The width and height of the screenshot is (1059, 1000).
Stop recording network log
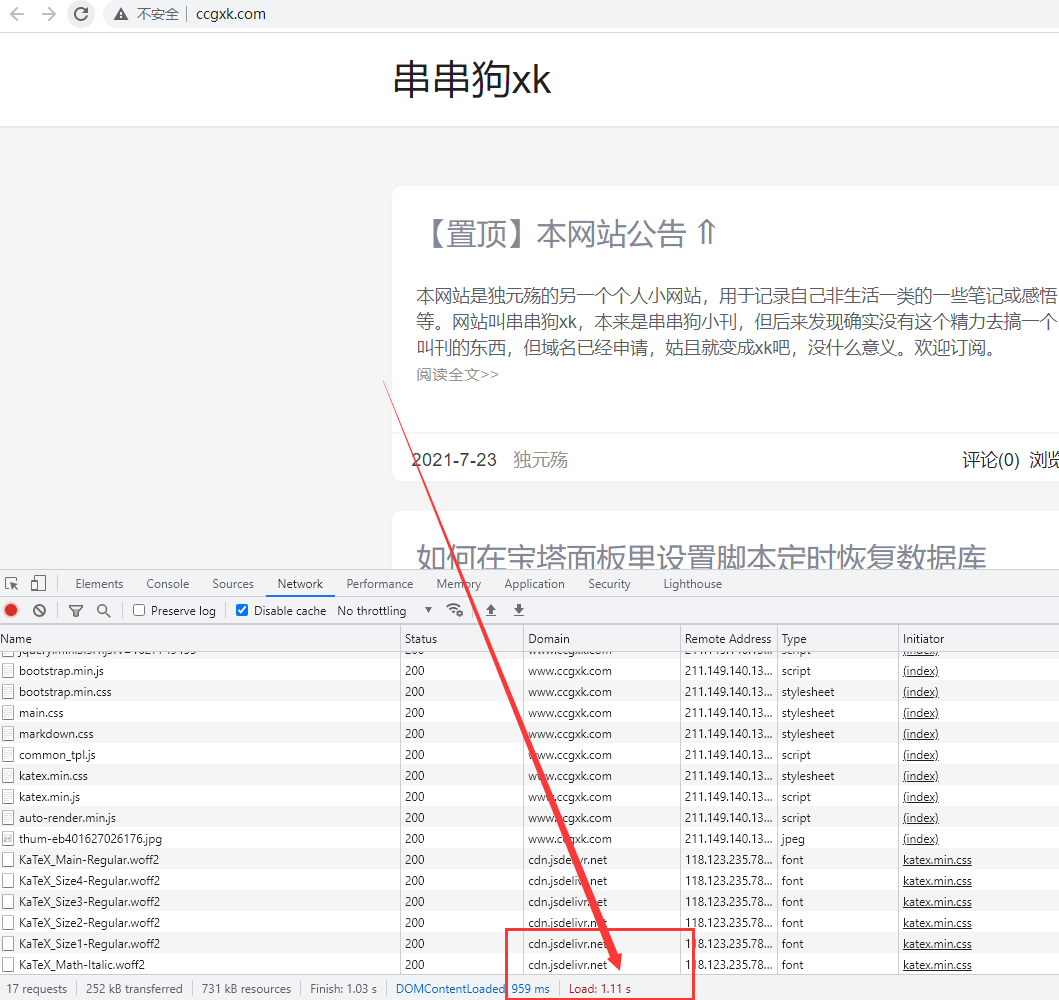[11, 610]
